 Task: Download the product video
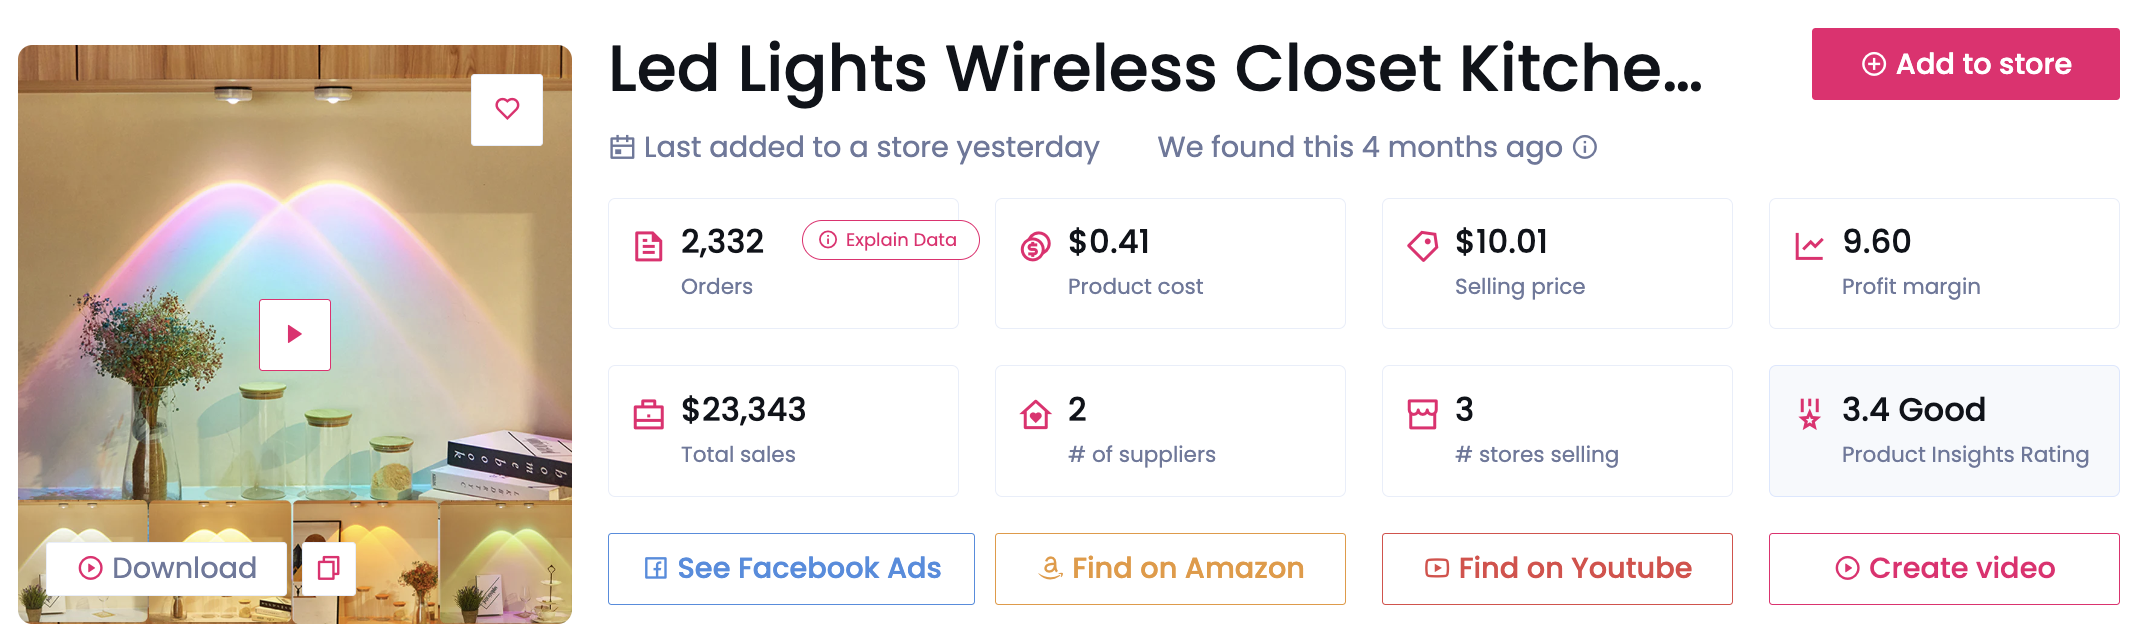[167, 568]
